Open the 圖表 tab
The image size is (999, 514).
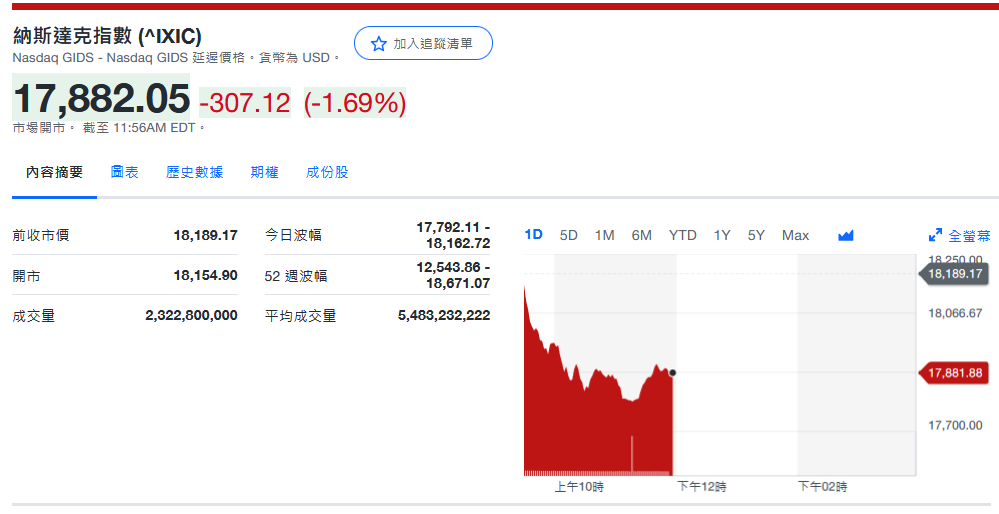tap(125, 172)
